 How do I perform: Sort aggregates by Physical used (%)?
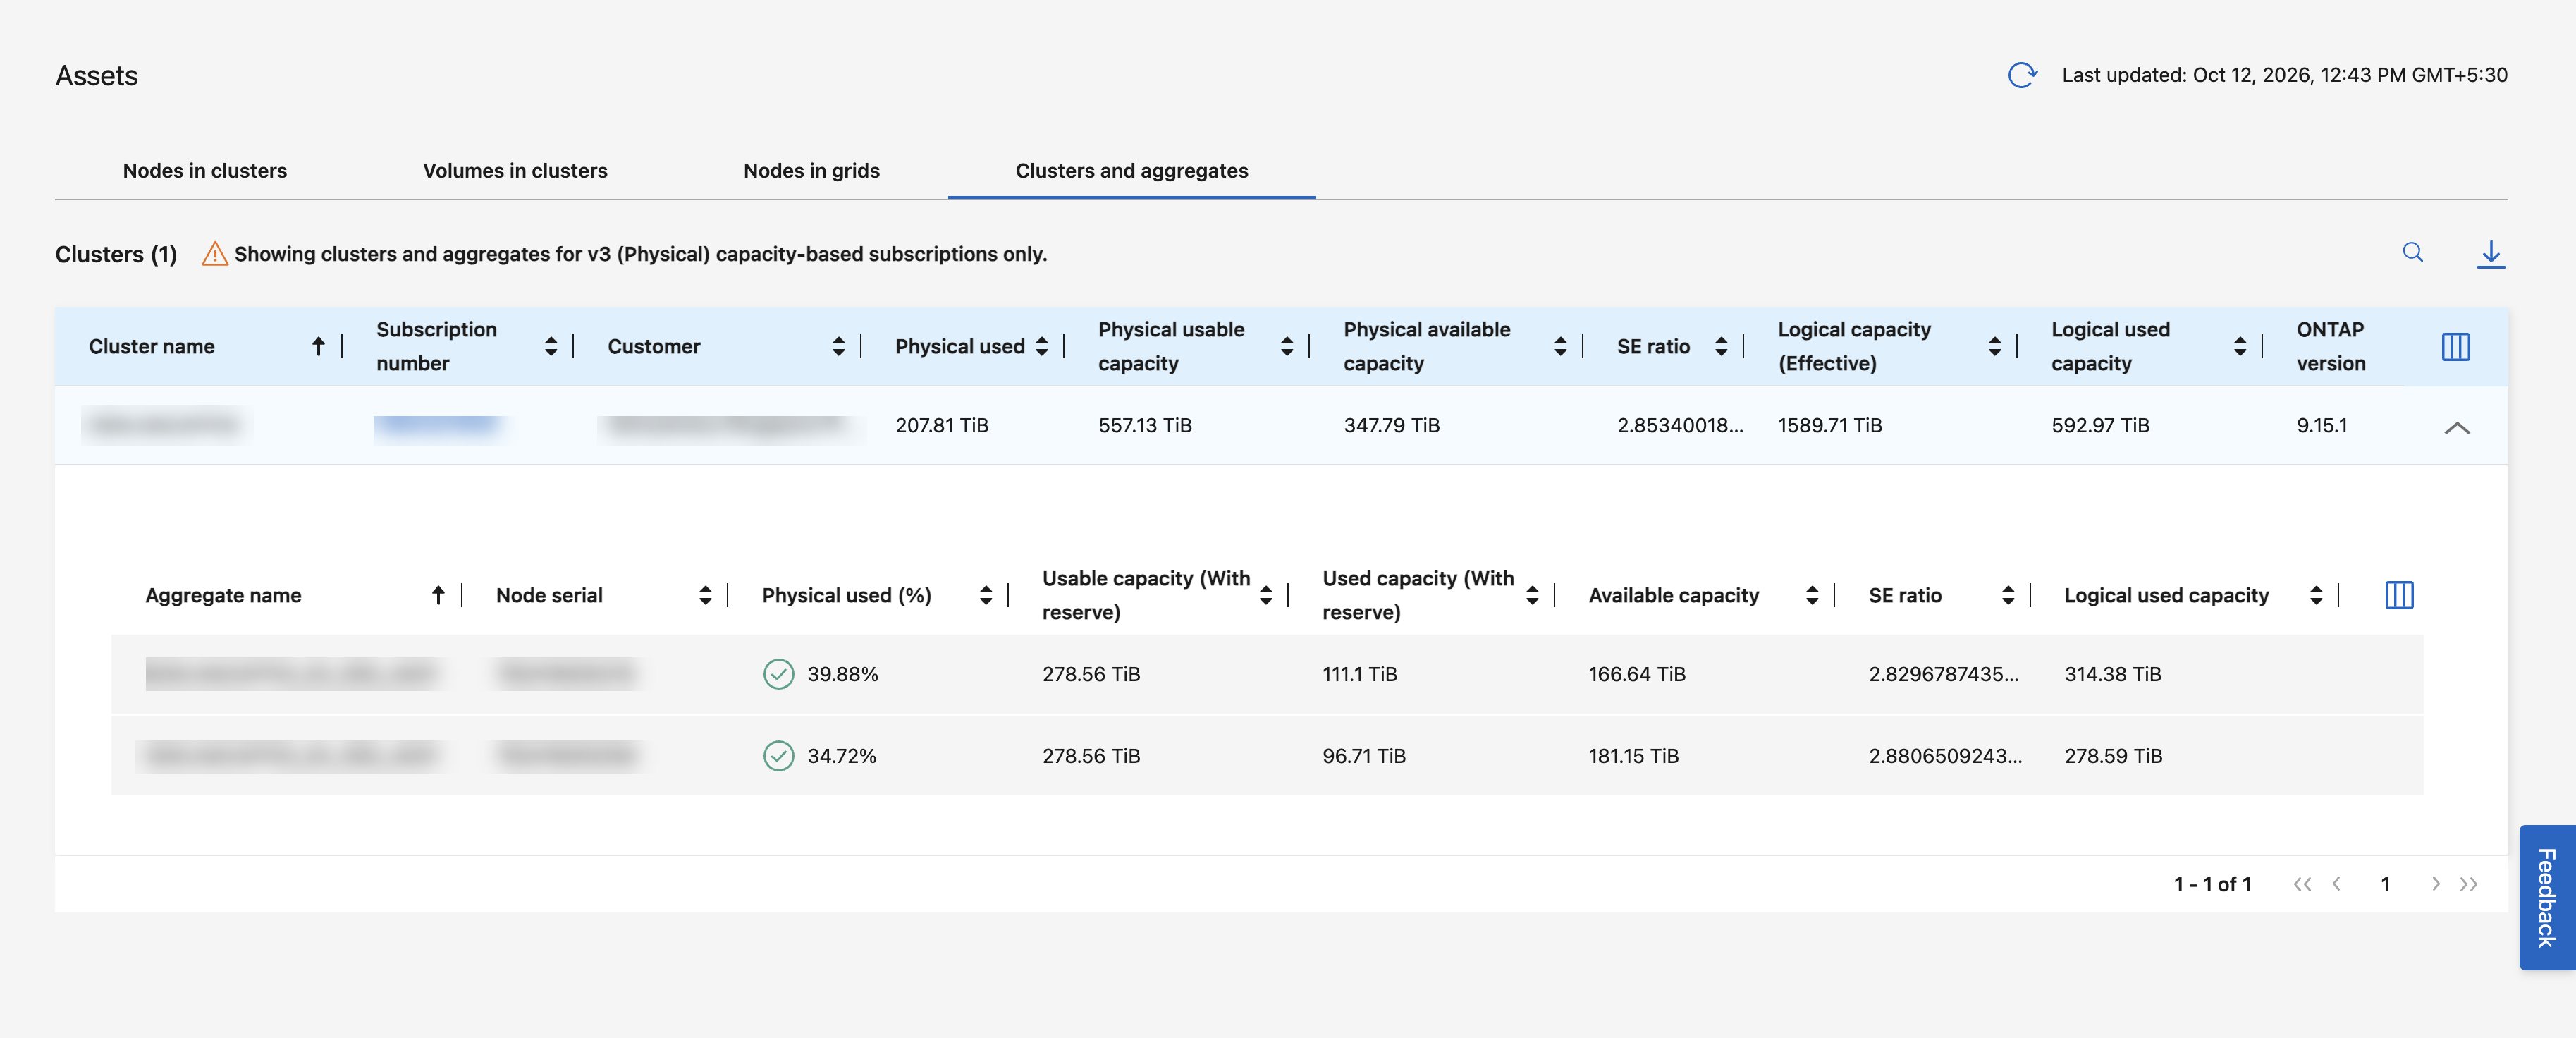986,595
